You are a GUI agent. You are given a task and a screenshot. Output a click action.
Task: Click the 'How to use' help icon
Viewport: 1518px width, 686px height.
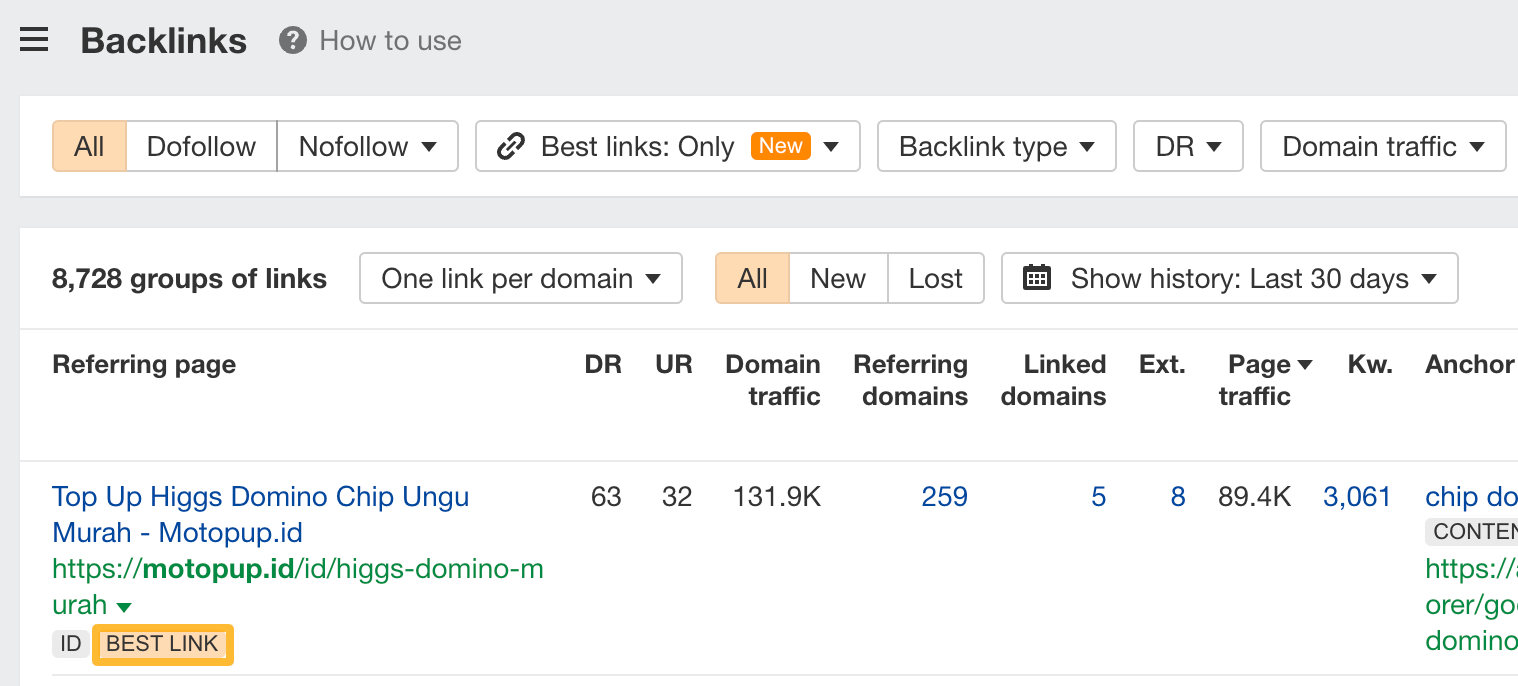[x=291, y=40]
